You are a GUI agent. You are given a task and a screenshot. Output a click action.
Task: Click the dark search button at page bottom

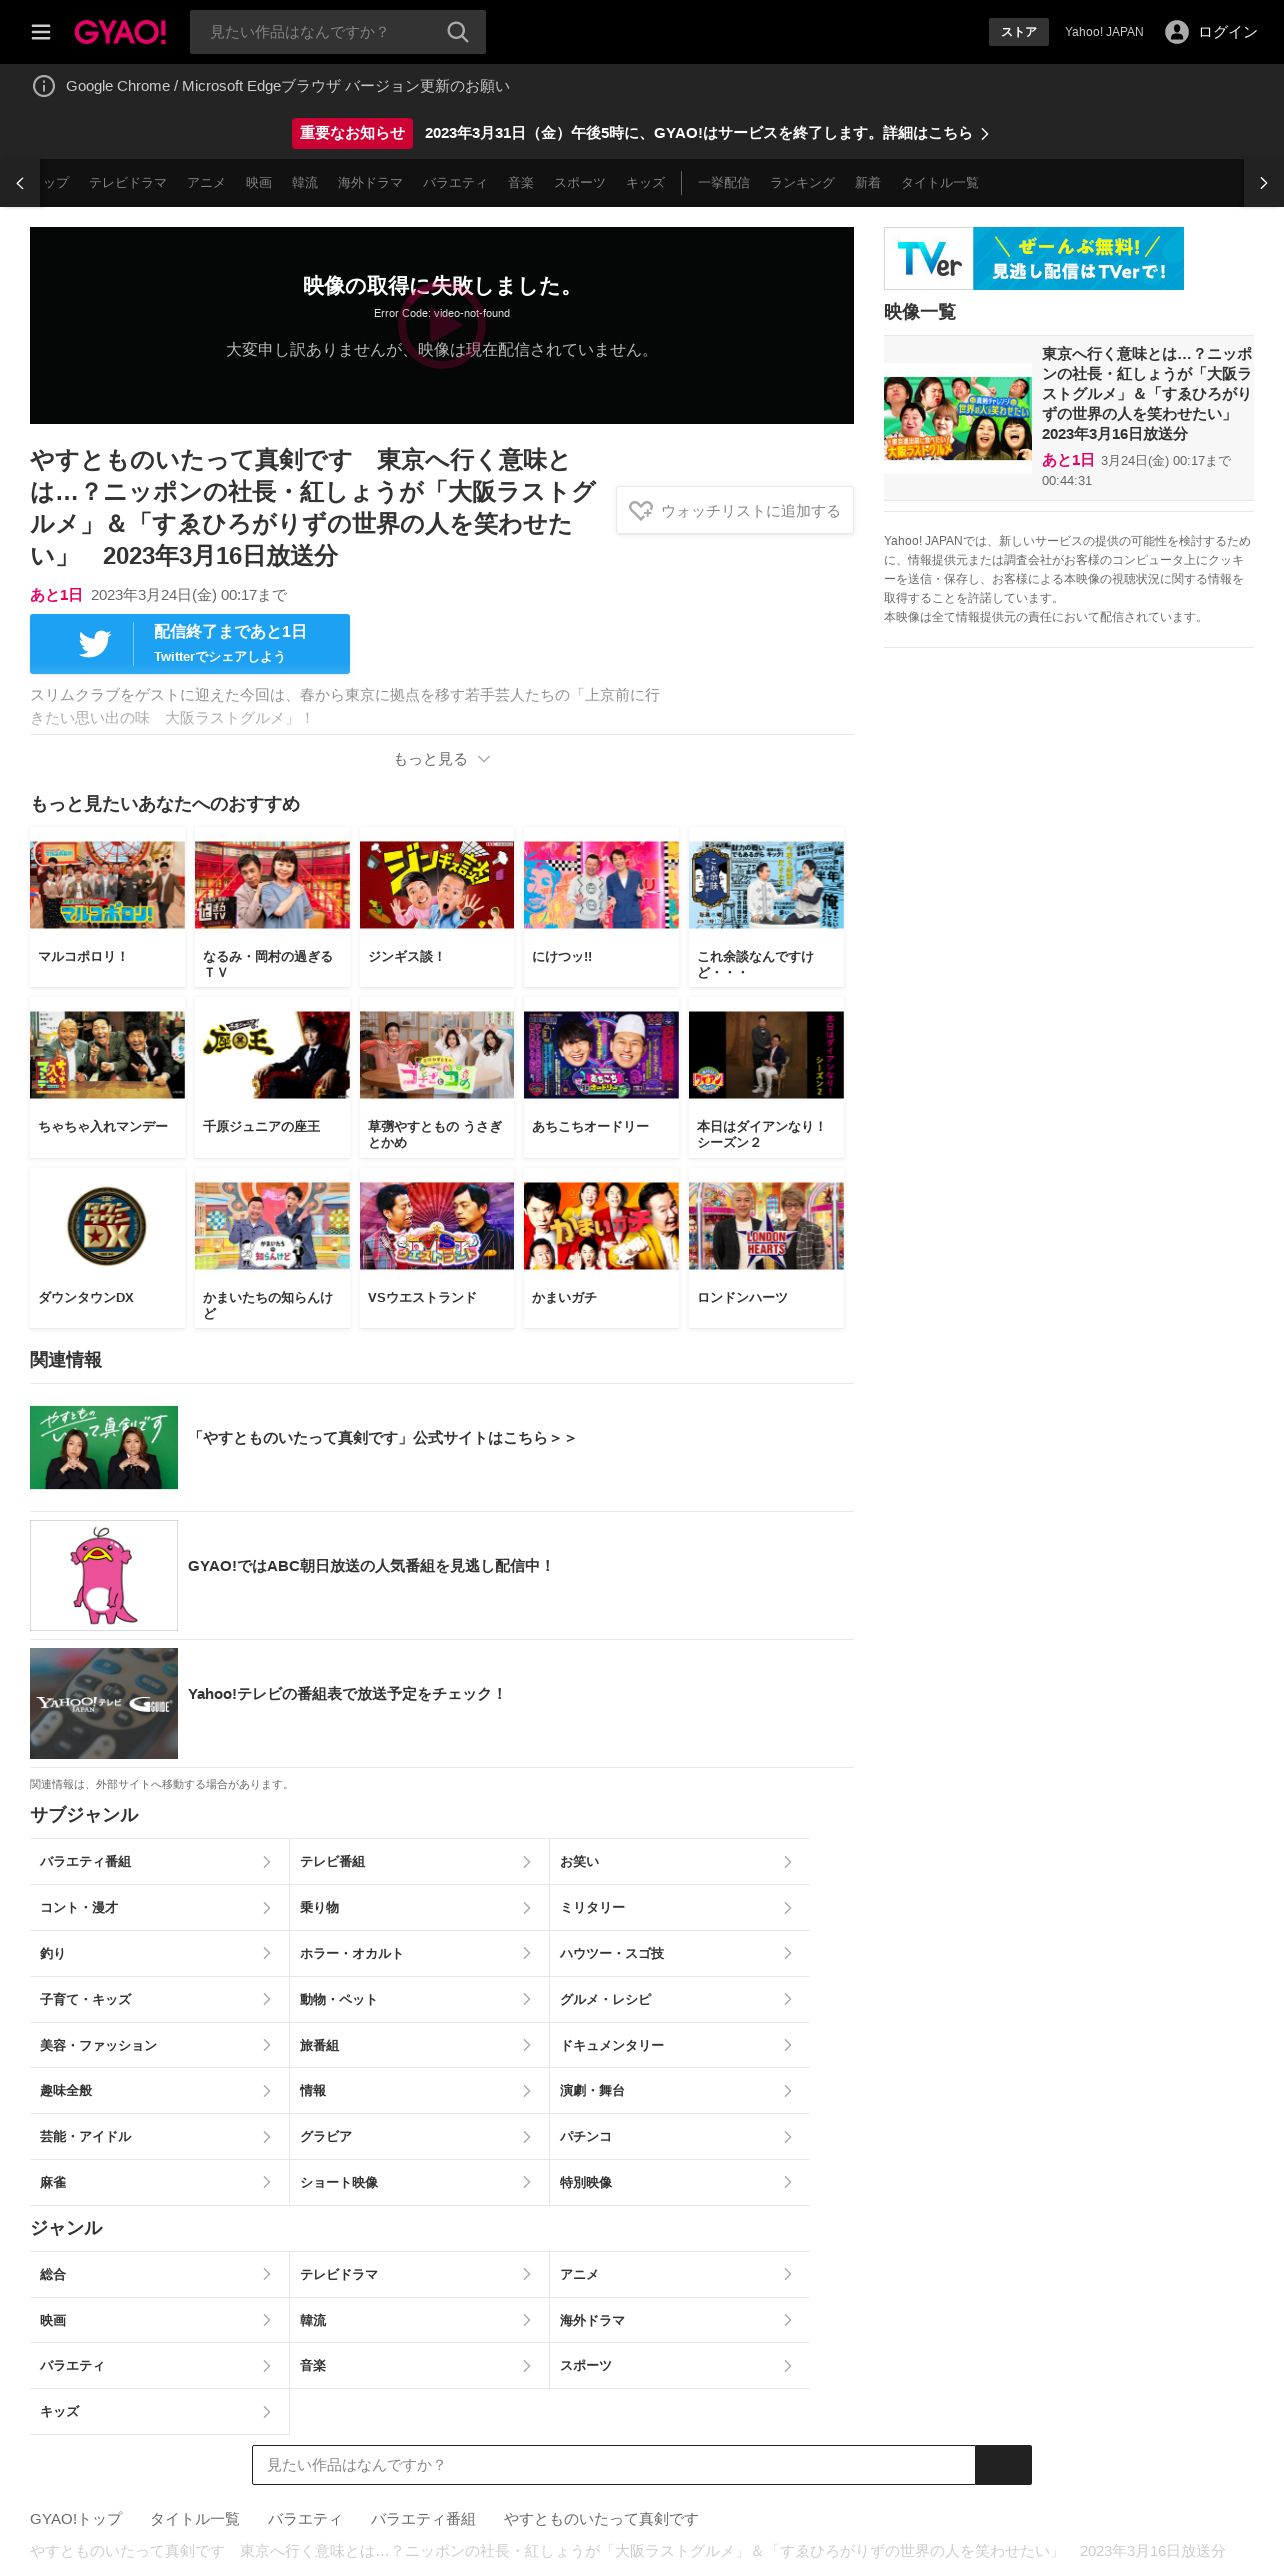[x=1003, y=2465]
